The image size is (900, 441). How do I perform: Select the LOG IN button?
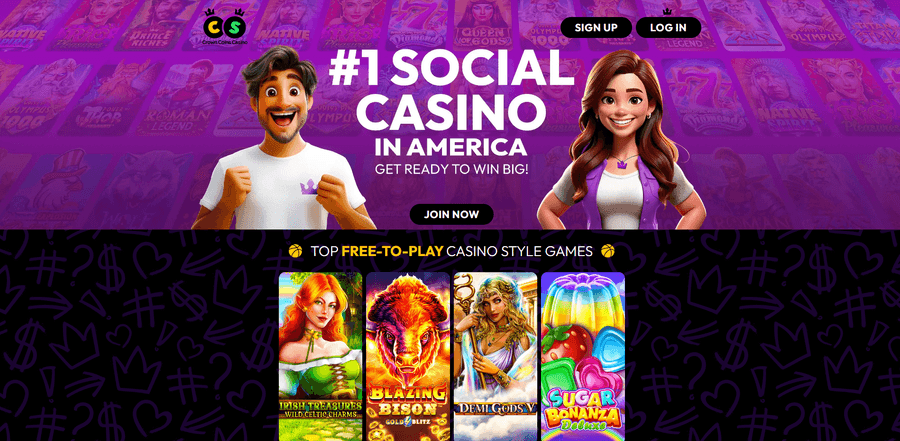(668, 28)
